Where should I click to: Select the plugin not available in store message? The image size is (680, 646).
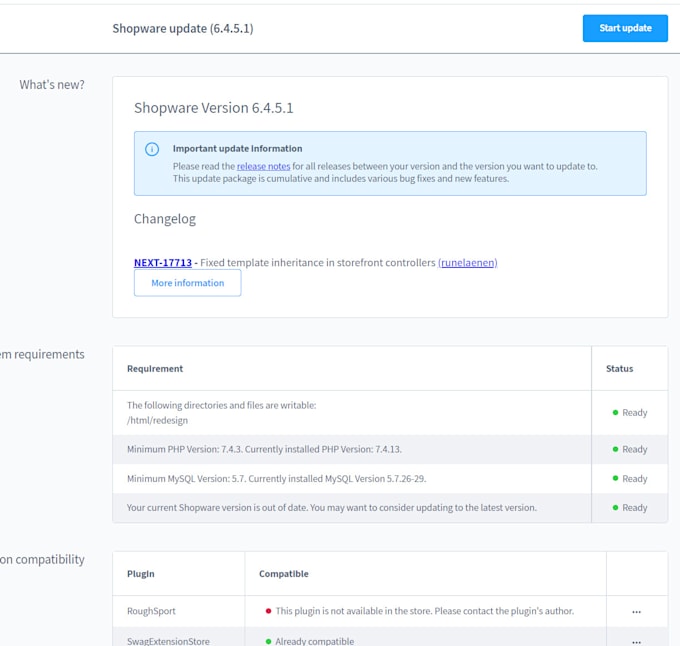(x=425, y=611)
